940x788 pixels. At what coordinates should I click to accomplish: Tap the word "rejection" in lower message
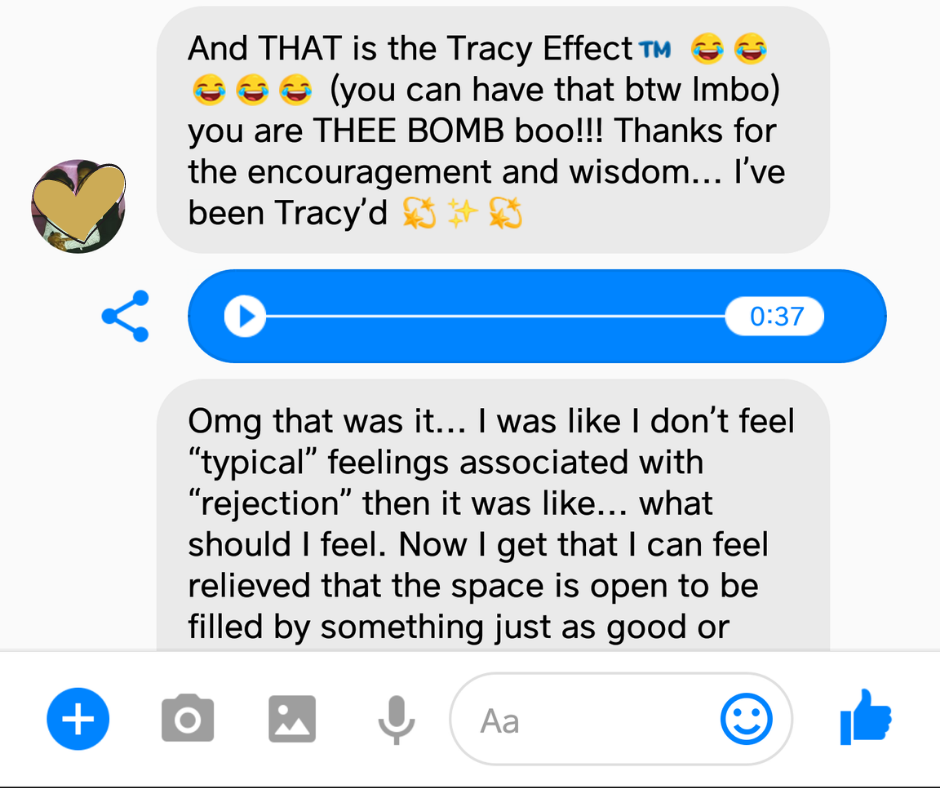270,504
